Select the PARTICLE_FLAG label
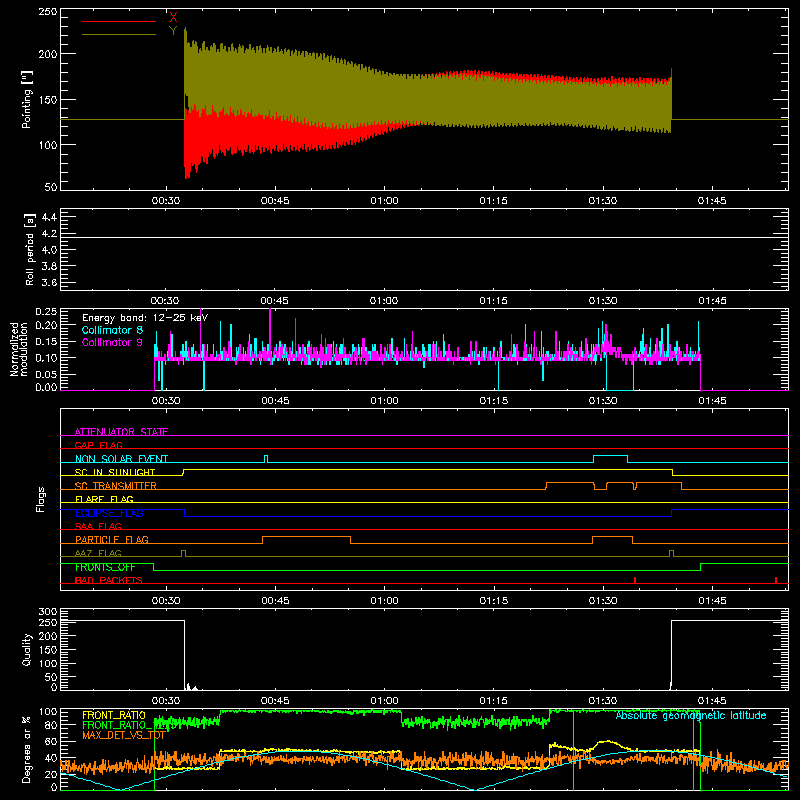This screenshot has height=800, width=800. click(x=112, y=539)
